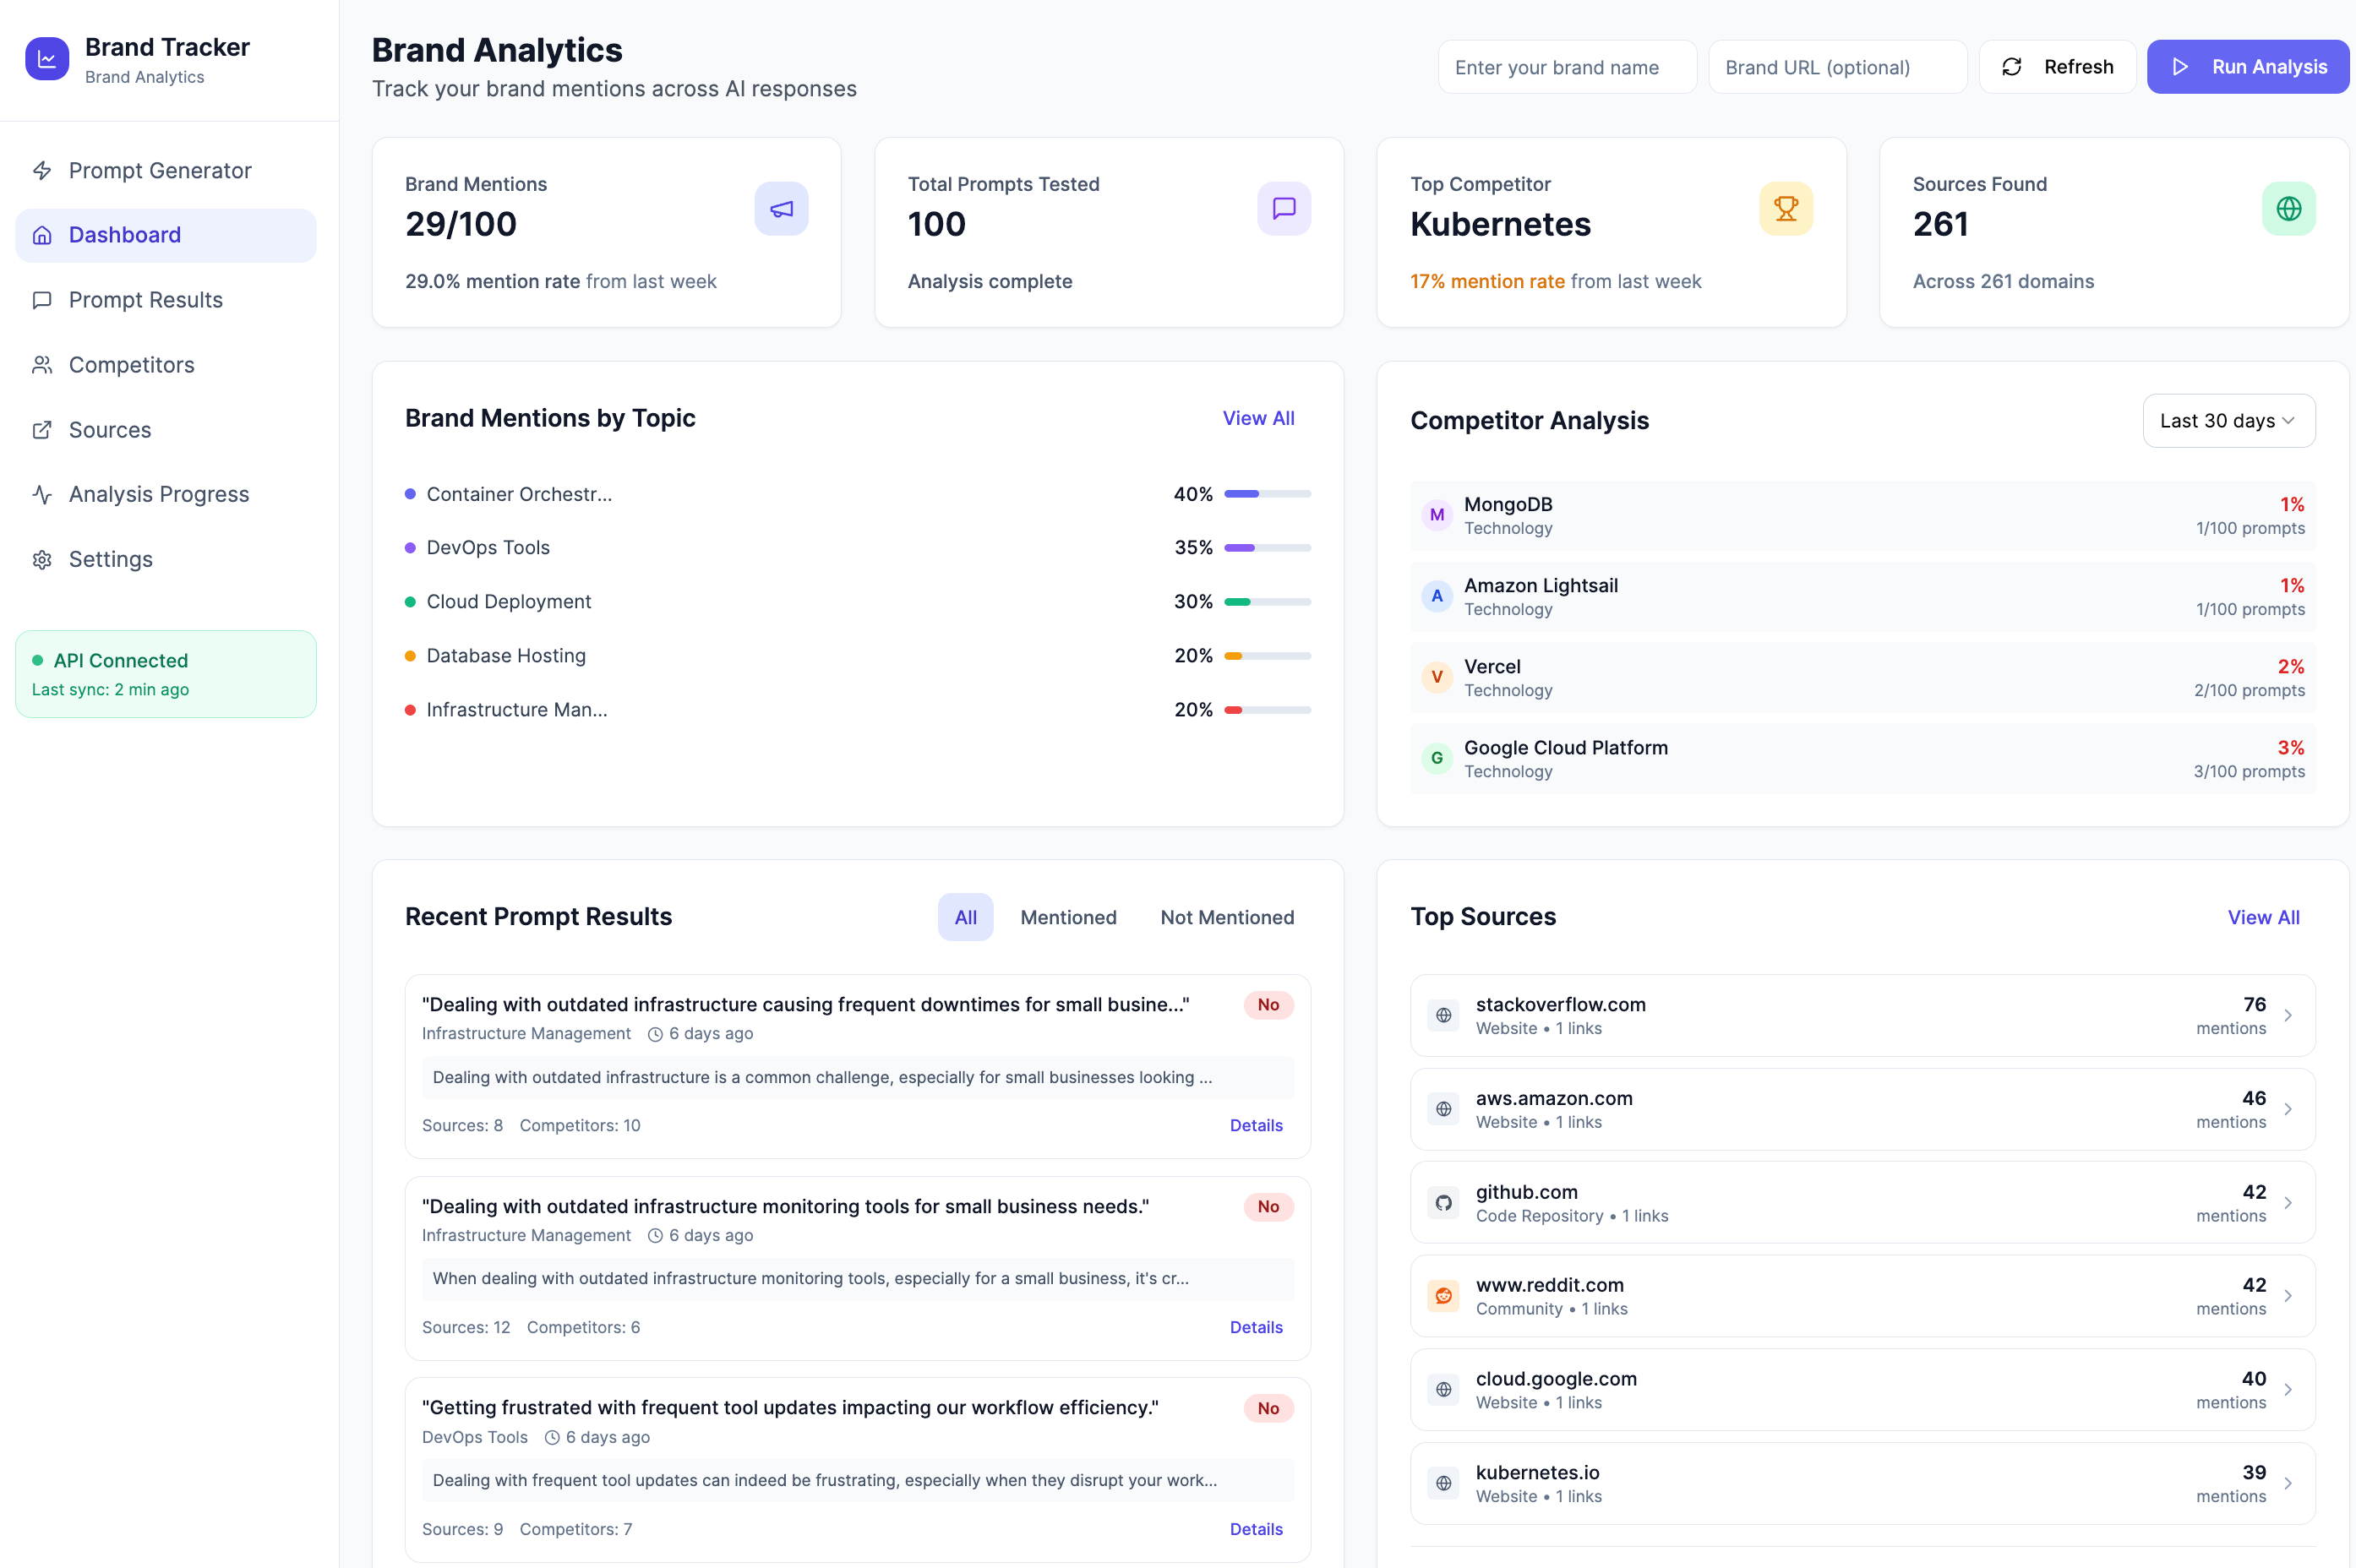Open Details for the frequent tool updates prompt
Viewport: 2356px width, 1568px height.
pyautogui.click(x=1255, y=1529)
